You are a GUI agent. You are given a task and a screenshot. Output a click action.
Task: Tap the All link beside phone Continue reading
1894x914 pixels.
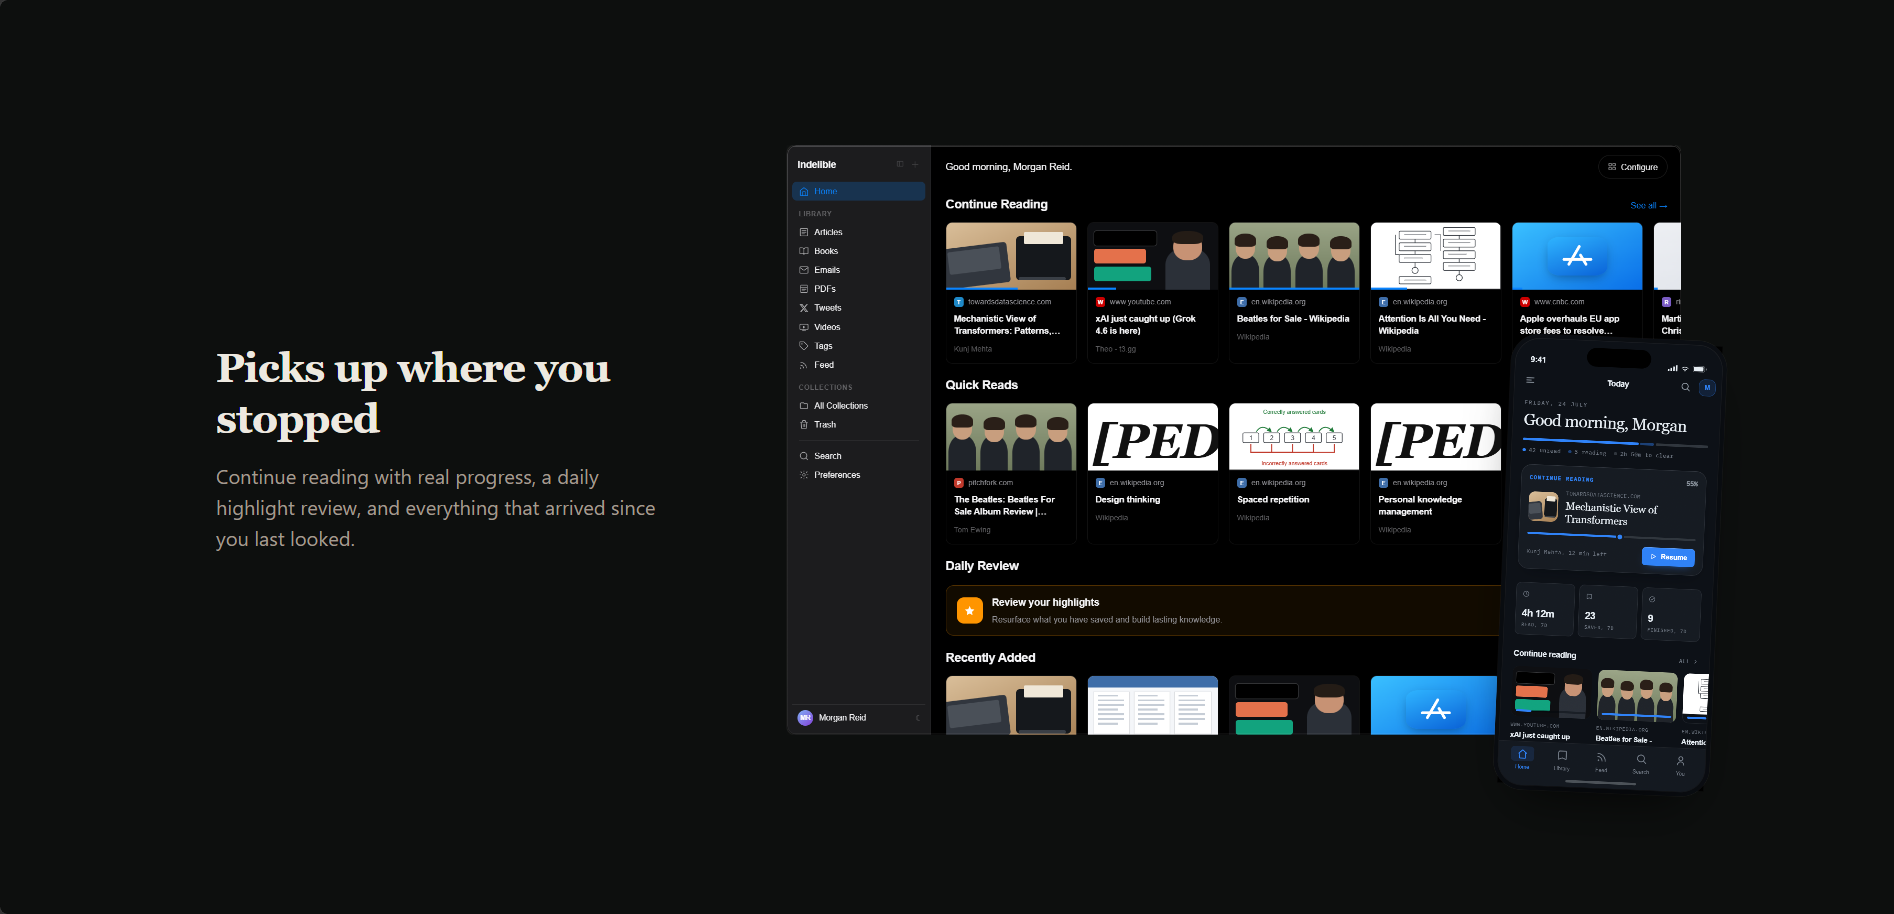click(x=1686, y=661)
